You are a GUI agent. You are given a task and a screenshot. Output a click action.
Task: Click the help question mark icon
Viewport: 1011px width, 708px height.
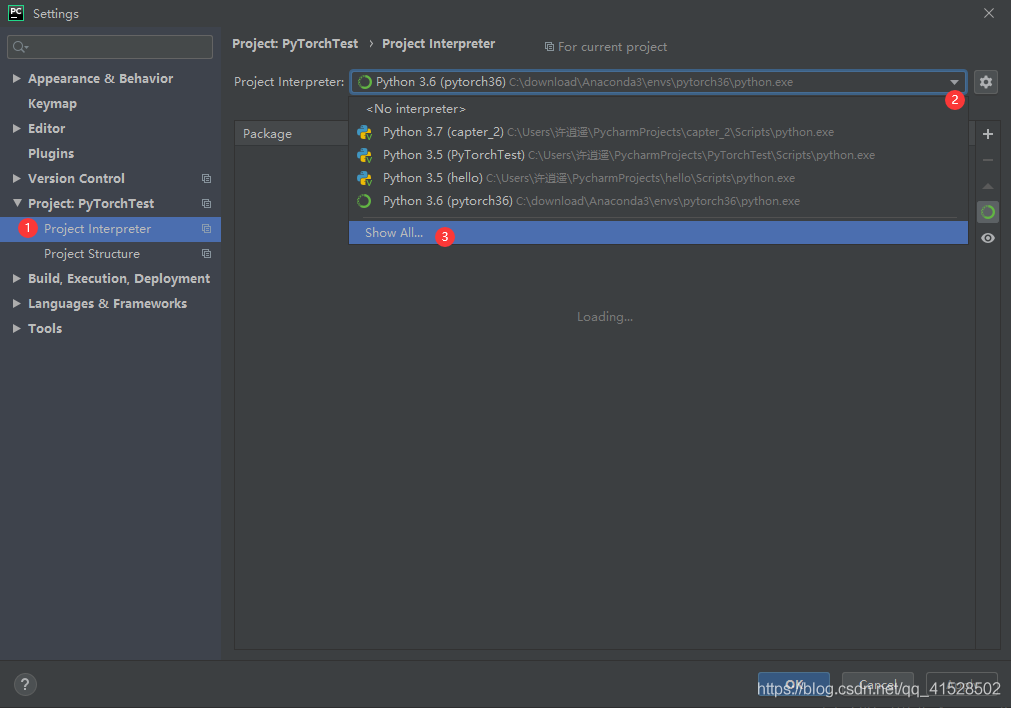click(x=26, y=685)
